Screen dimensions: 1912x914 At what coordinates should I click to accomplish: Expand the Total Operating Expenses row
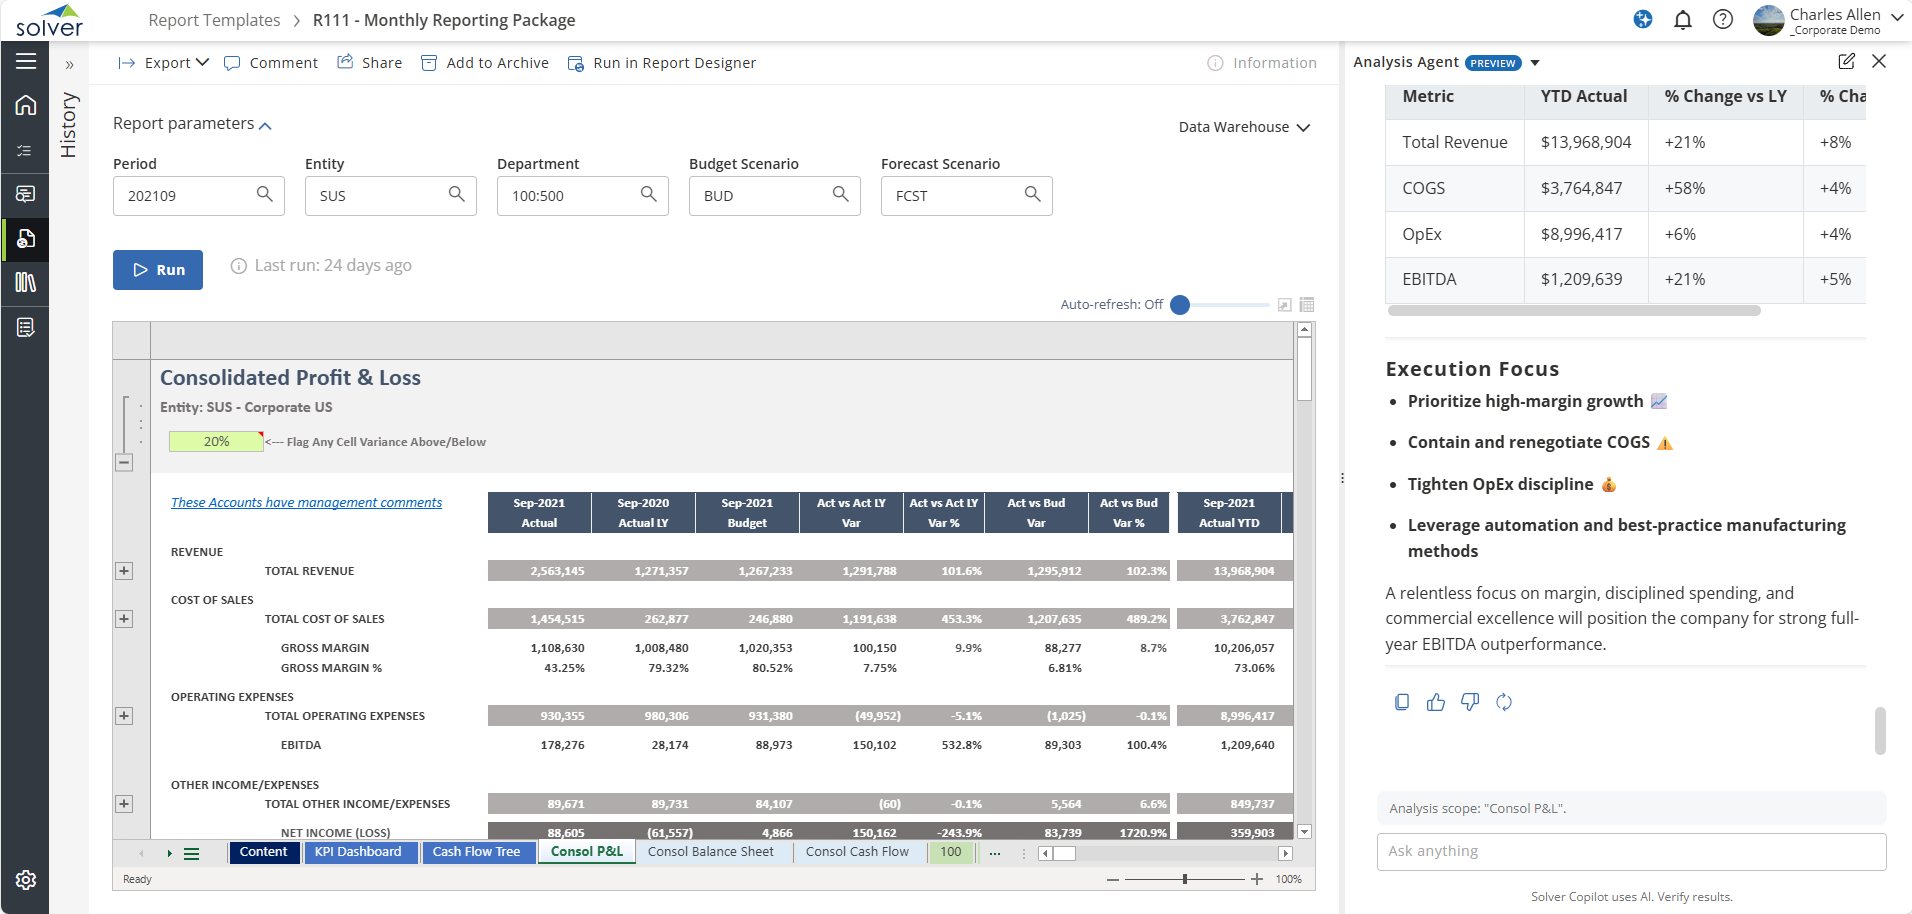click(124, 716)
